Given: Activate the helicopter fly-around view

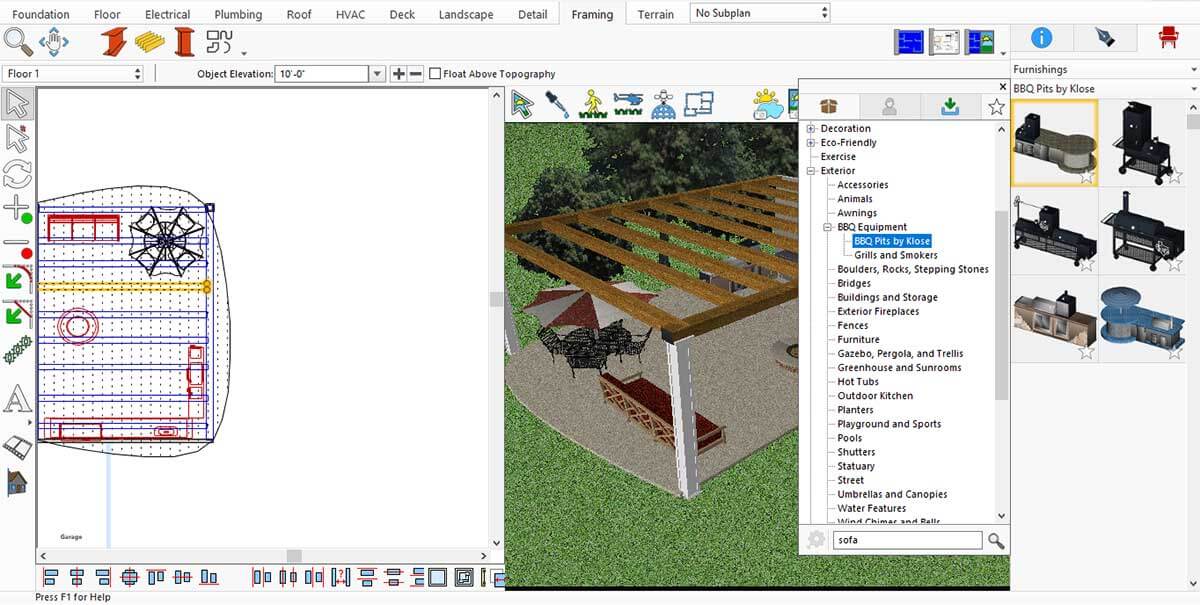Looking at the screenshot, I should [x=629, y=104].
